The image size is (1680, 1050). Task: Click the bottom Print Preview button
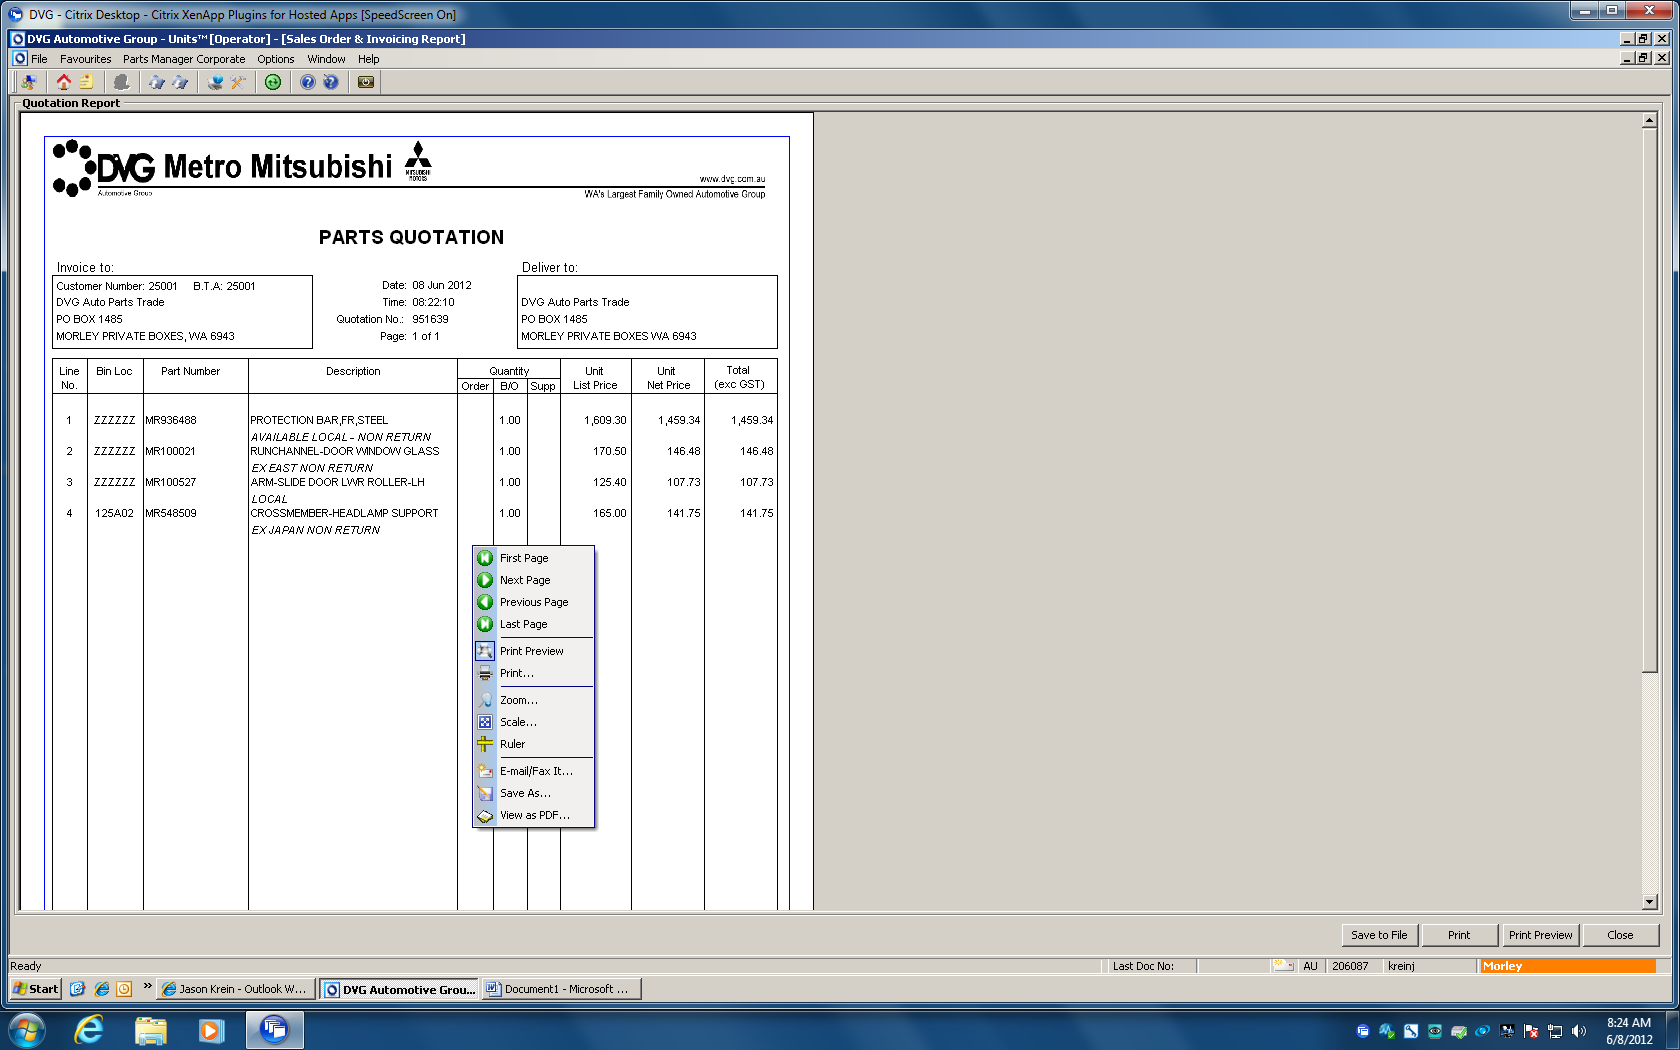[1540, 935]
